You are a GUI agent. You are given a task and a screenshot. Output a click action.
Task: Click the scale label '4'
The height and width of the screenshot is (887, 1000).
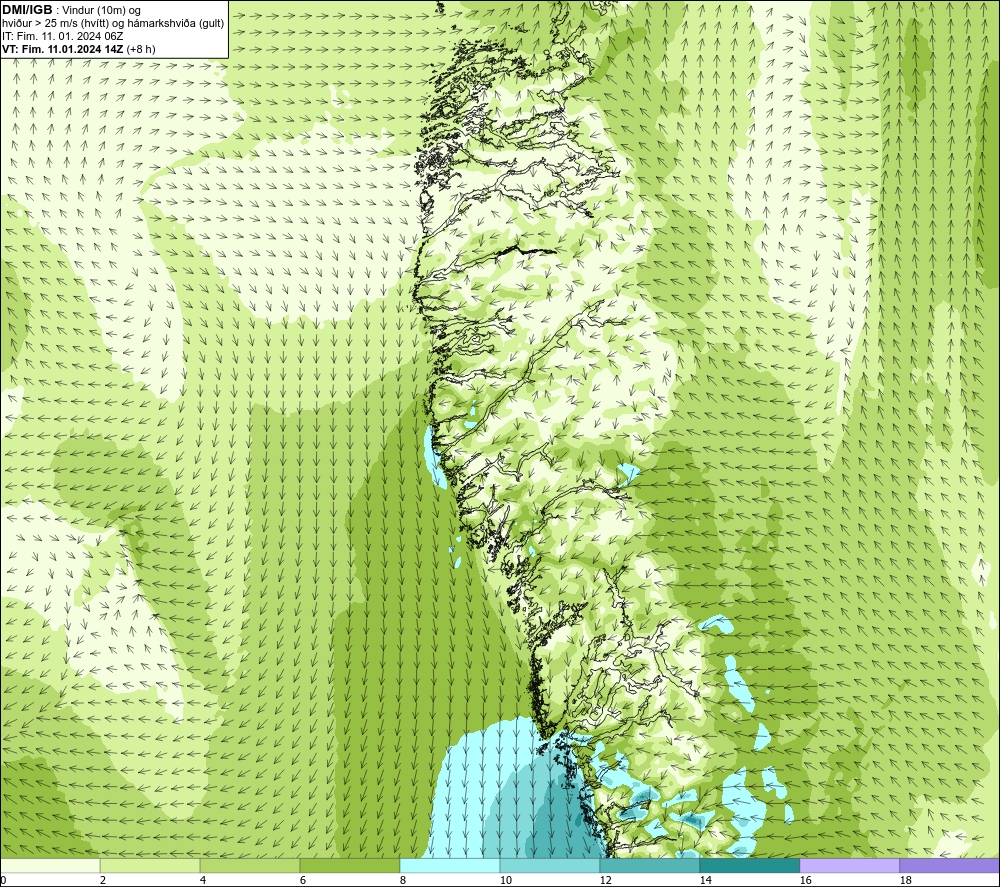tap(203, 881)
